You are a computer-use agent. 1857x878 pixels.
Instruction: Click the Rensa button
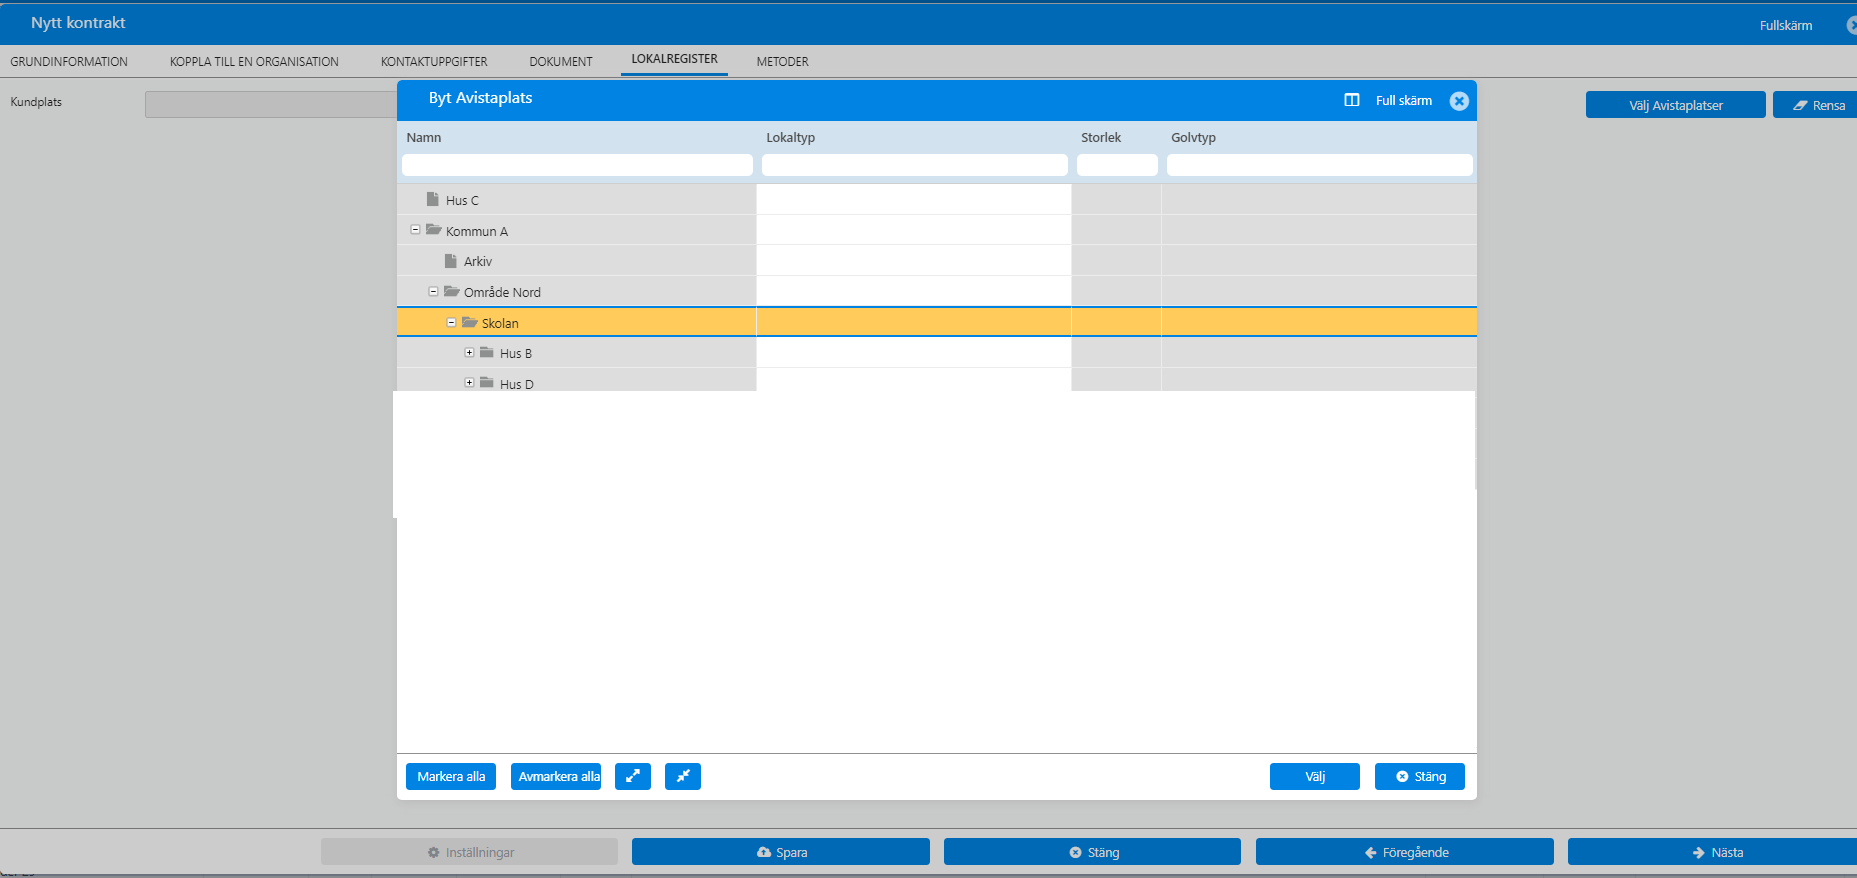tap(1817, 105)
